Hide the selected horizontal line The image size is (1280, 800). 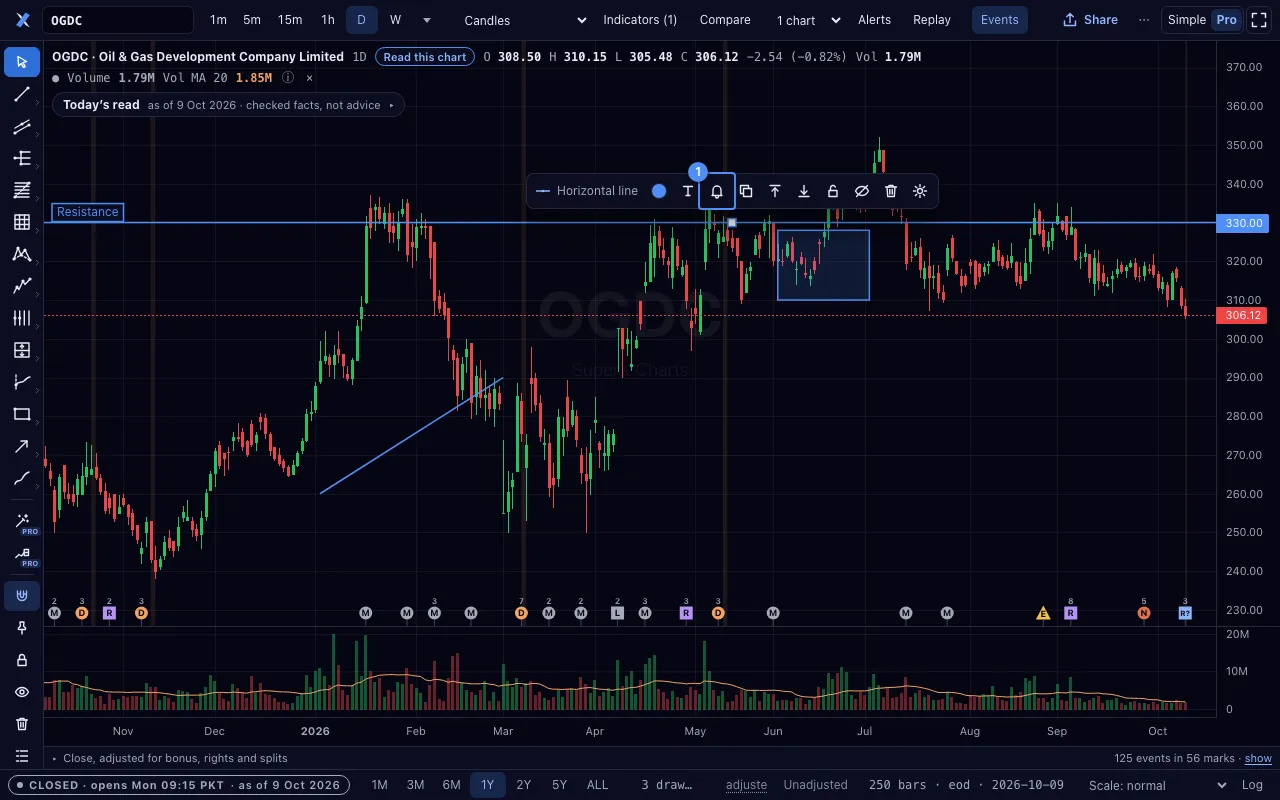click(x=862, y=191)
